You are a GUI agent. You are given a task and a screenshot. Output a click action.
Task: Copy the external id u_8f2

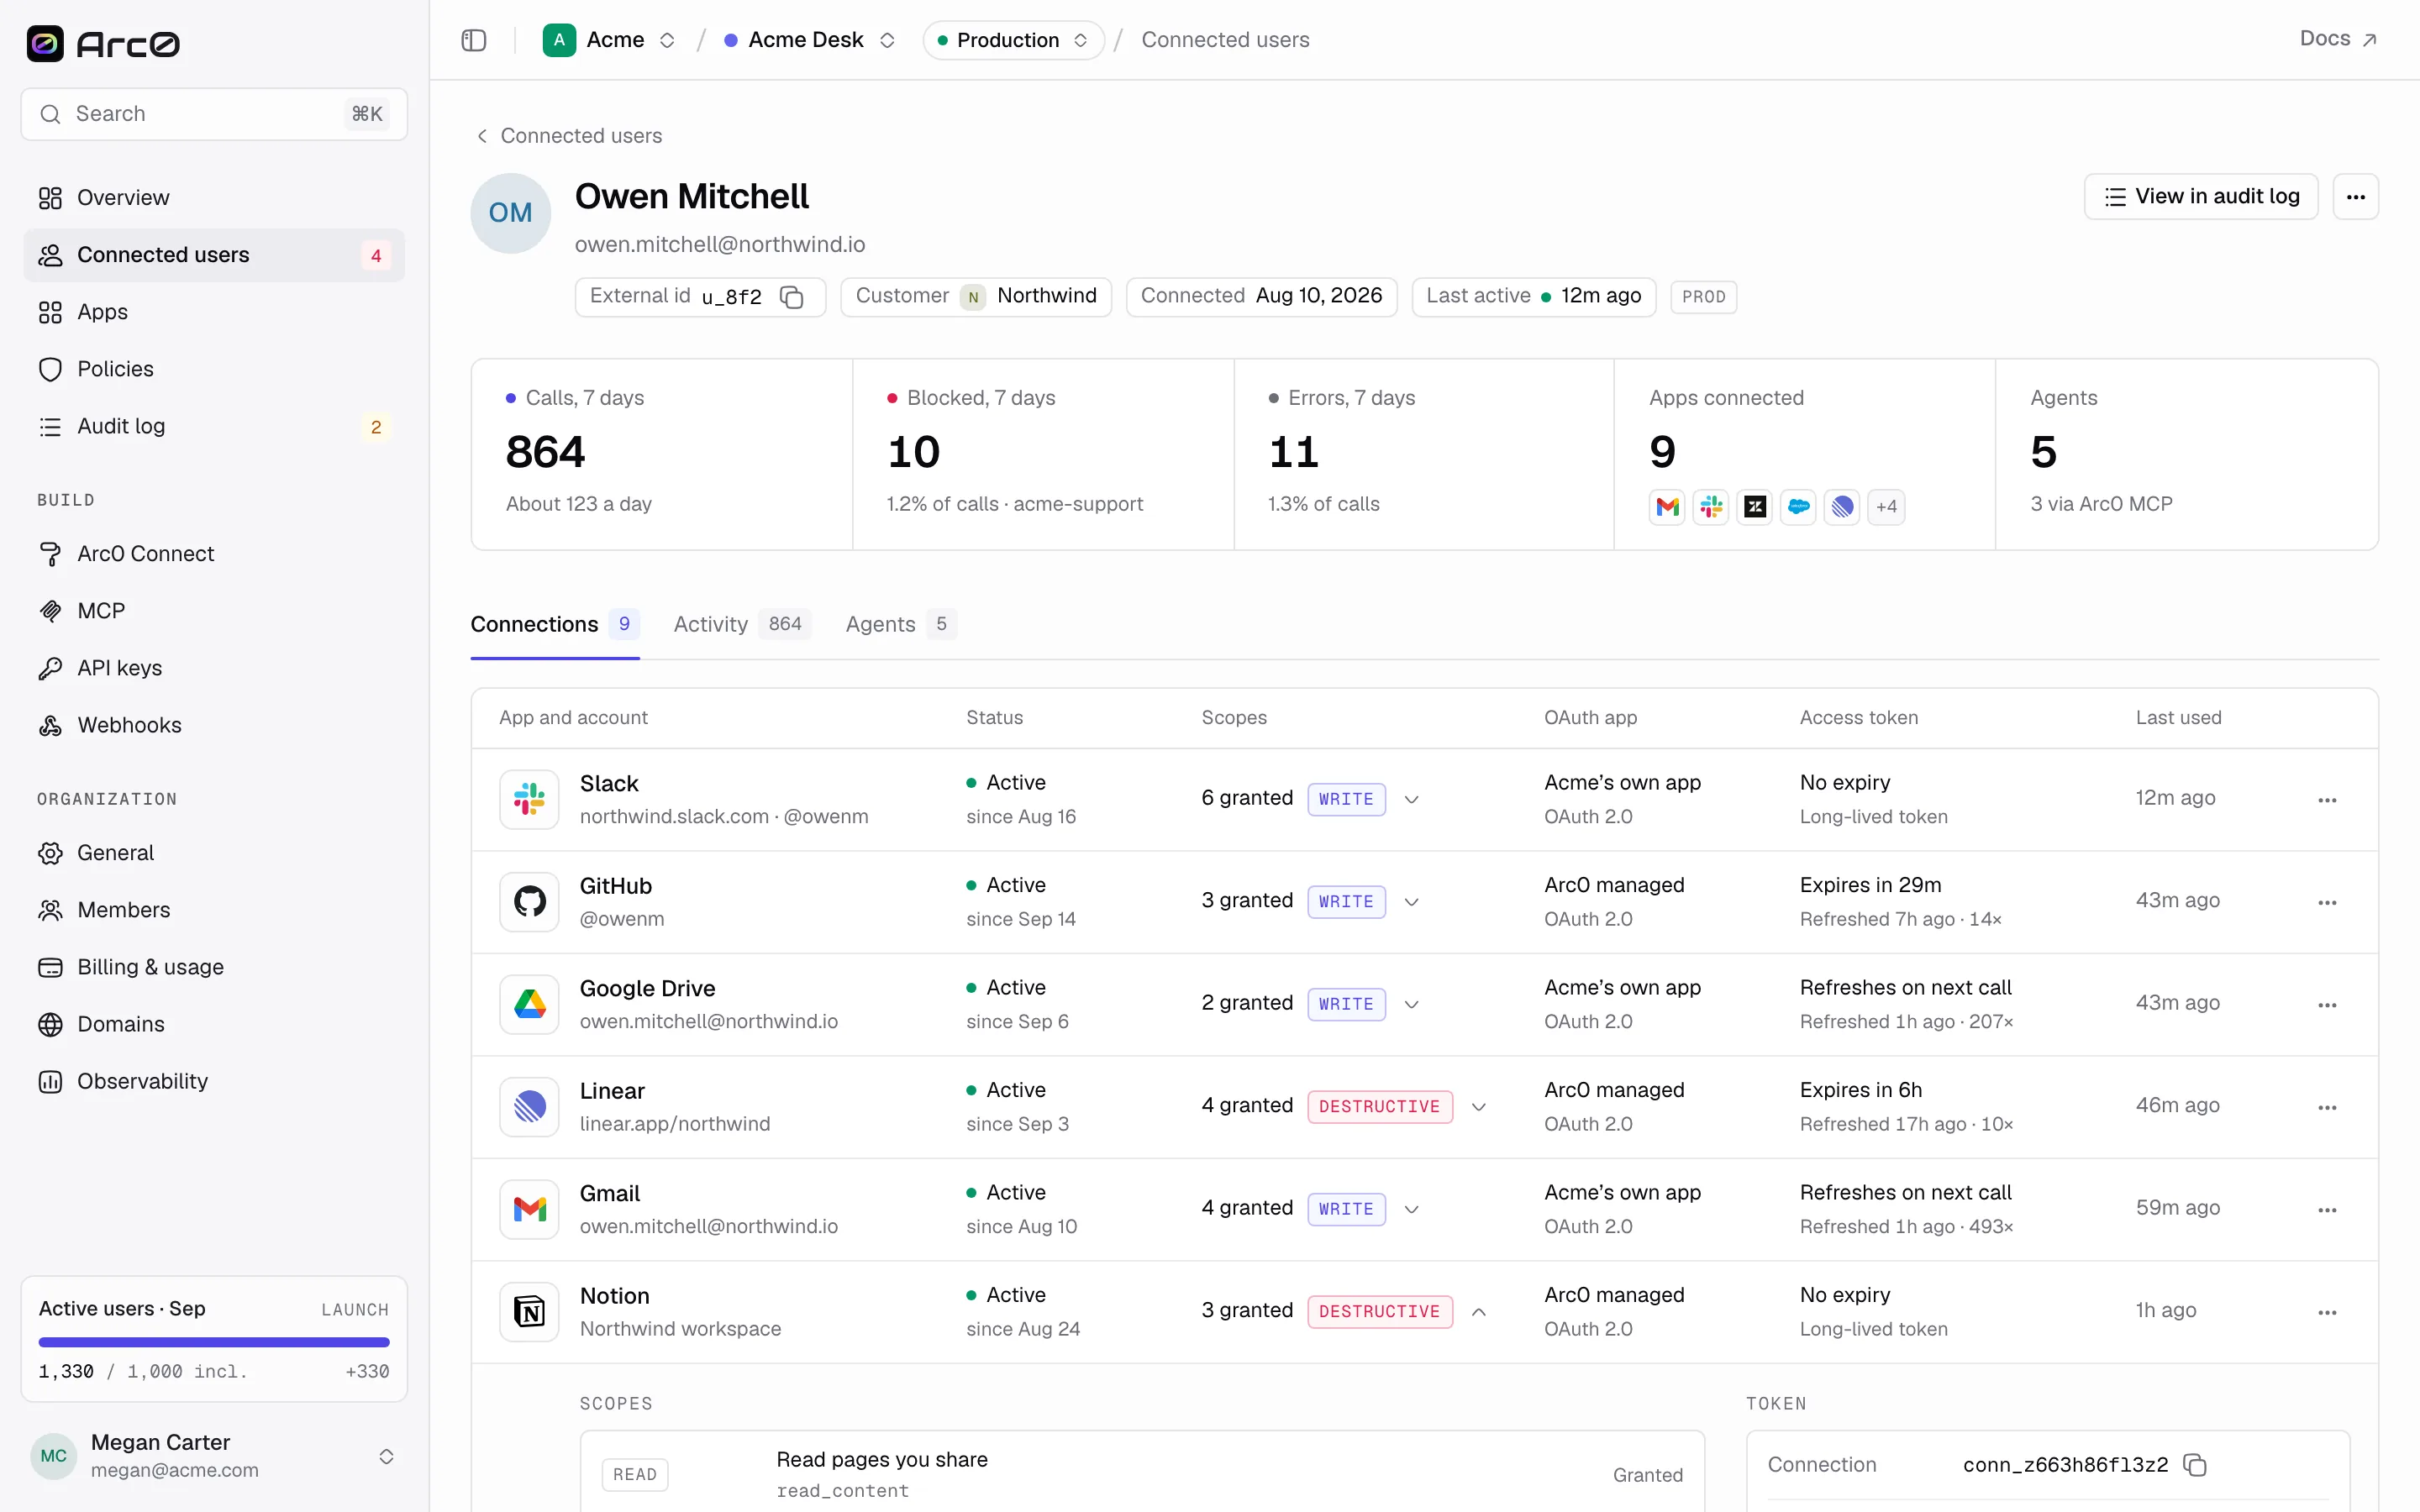[x=791, y=297]
